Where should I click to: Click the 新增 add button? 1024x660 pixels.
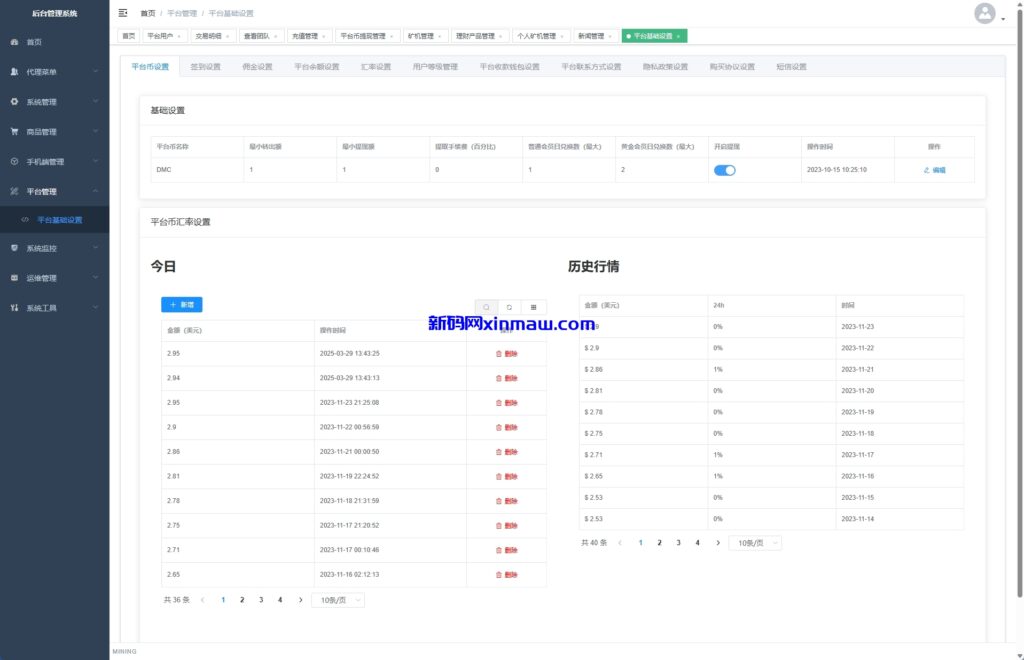[x=181, y=306]
